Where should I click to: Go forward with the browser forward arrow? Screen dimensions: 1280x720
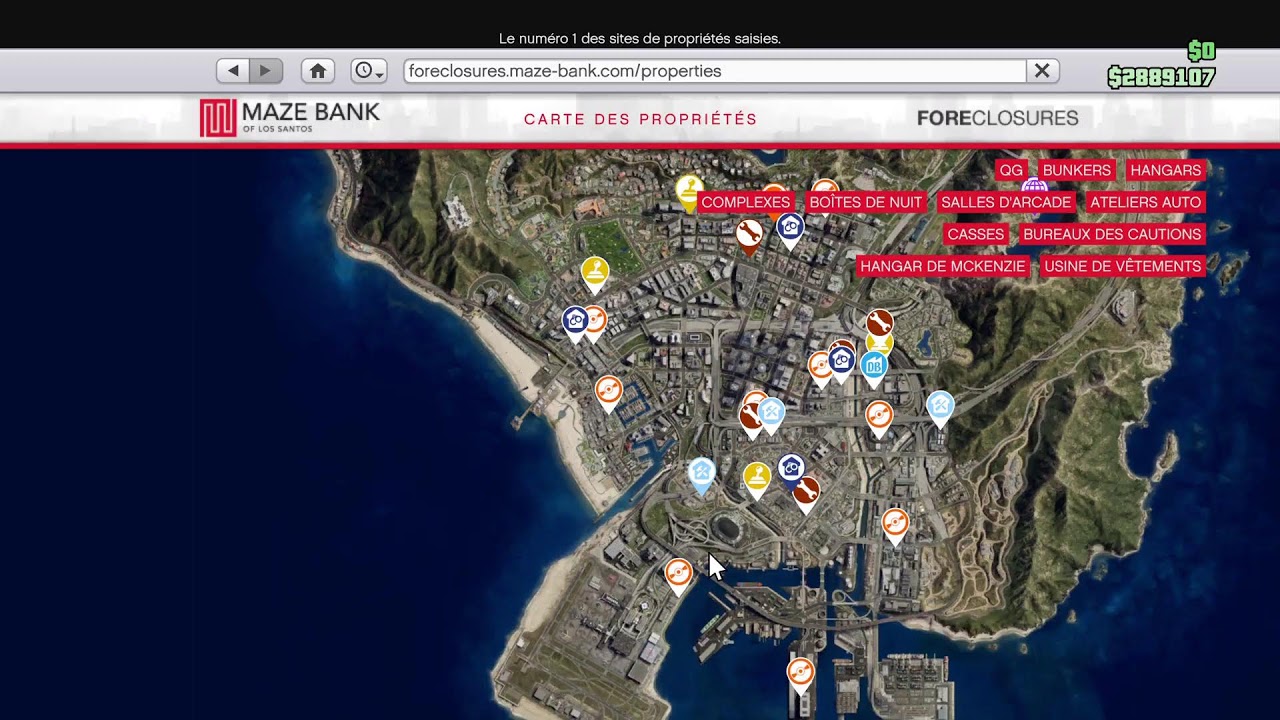point(266,71)
